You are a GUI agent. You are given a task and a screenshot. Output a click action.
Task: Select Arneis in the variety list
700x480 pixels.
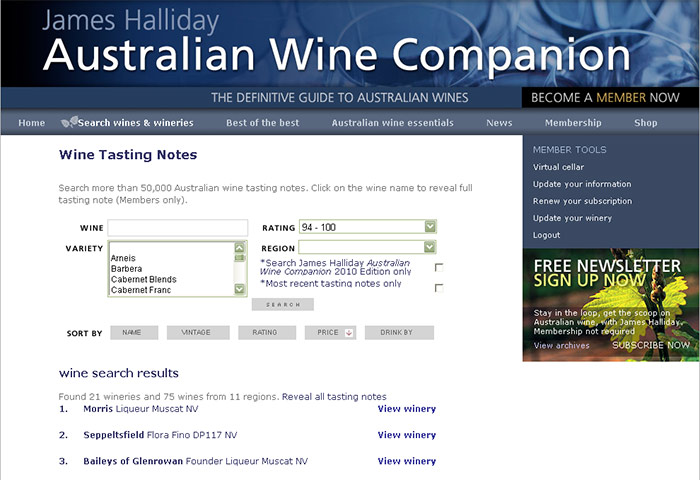coord(123,258)
